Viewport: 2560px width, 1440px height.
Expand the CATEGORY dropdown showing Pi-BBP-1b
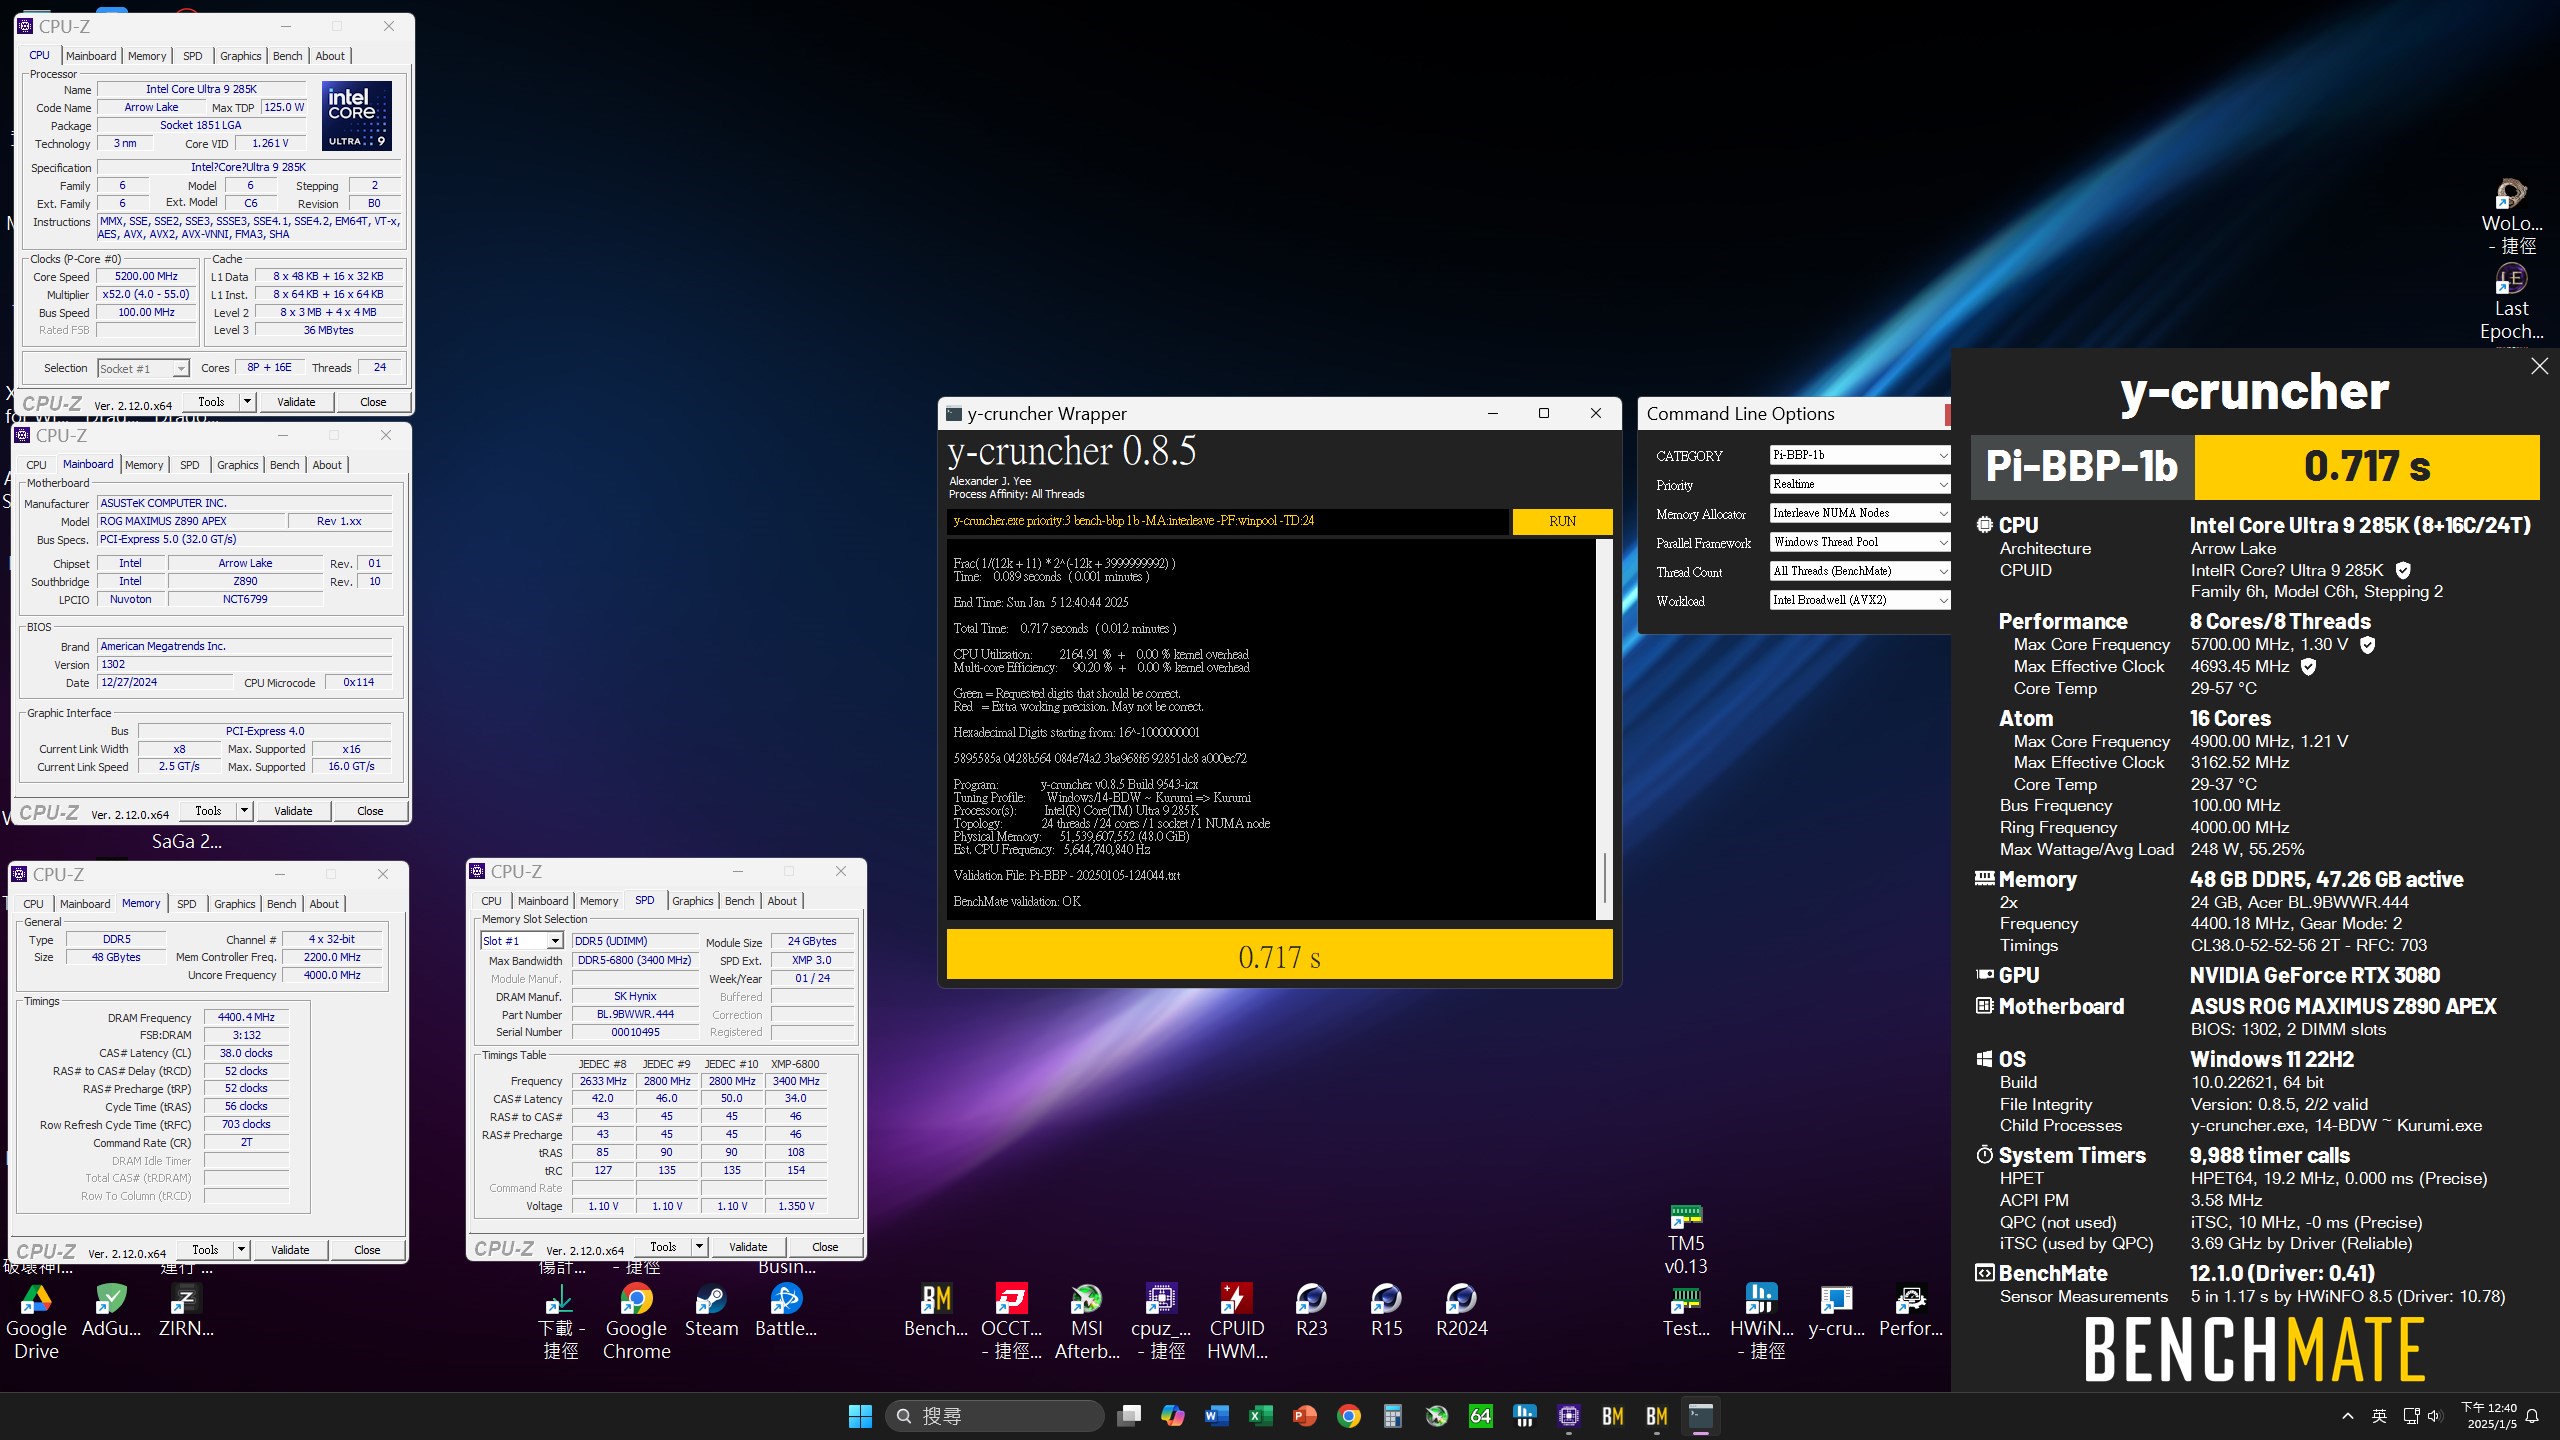(x=1859, y=455)
